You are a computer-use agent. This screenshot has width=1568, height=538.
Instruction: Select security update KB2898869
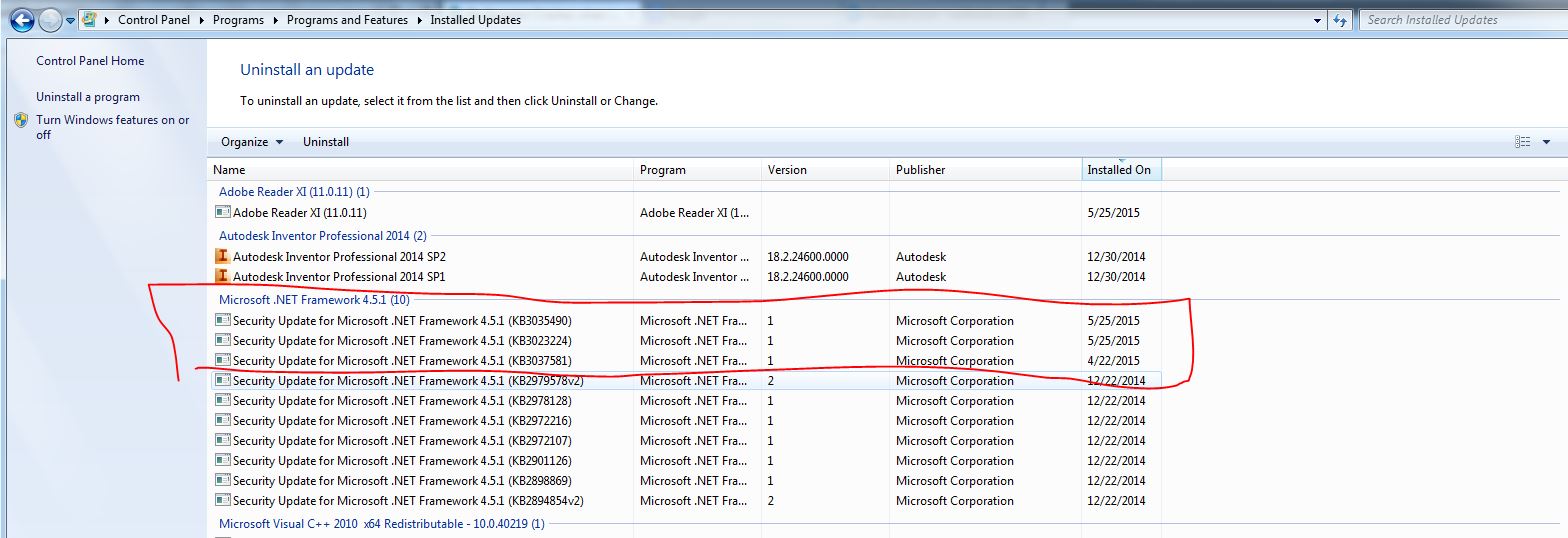(x=687, y=481)
